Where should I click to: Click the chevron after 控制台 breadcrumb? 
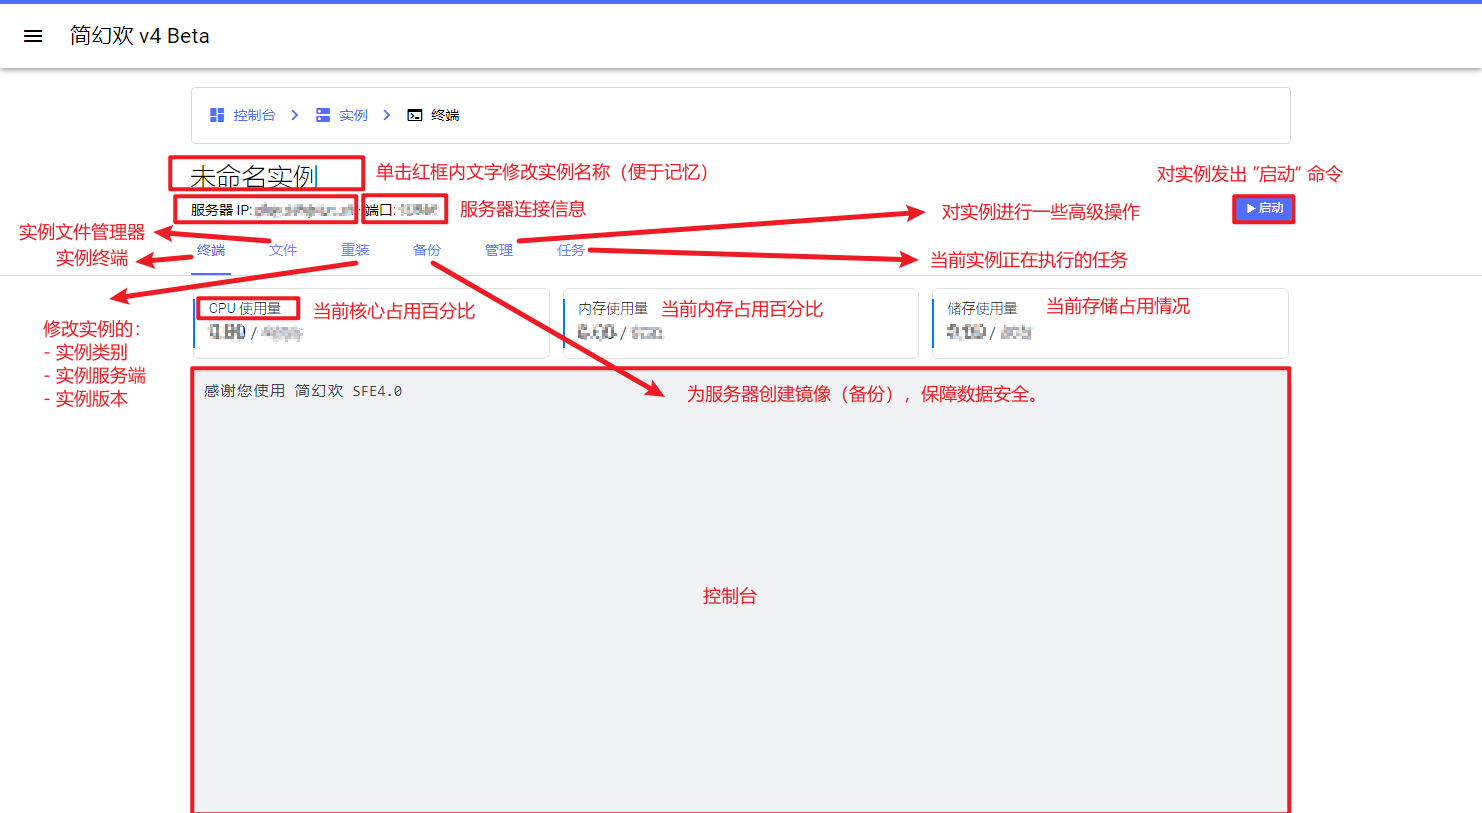tap(295, 115)
